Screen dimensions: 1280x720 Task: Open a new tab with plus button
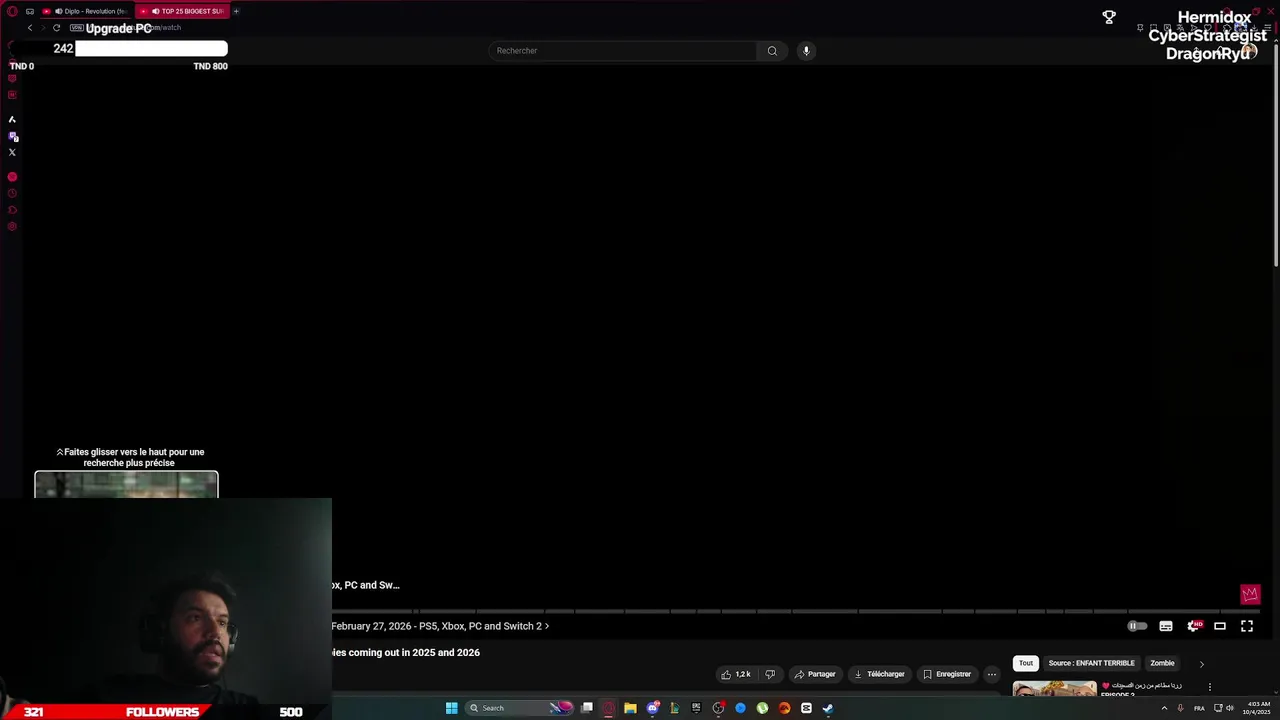pos(236,11)
